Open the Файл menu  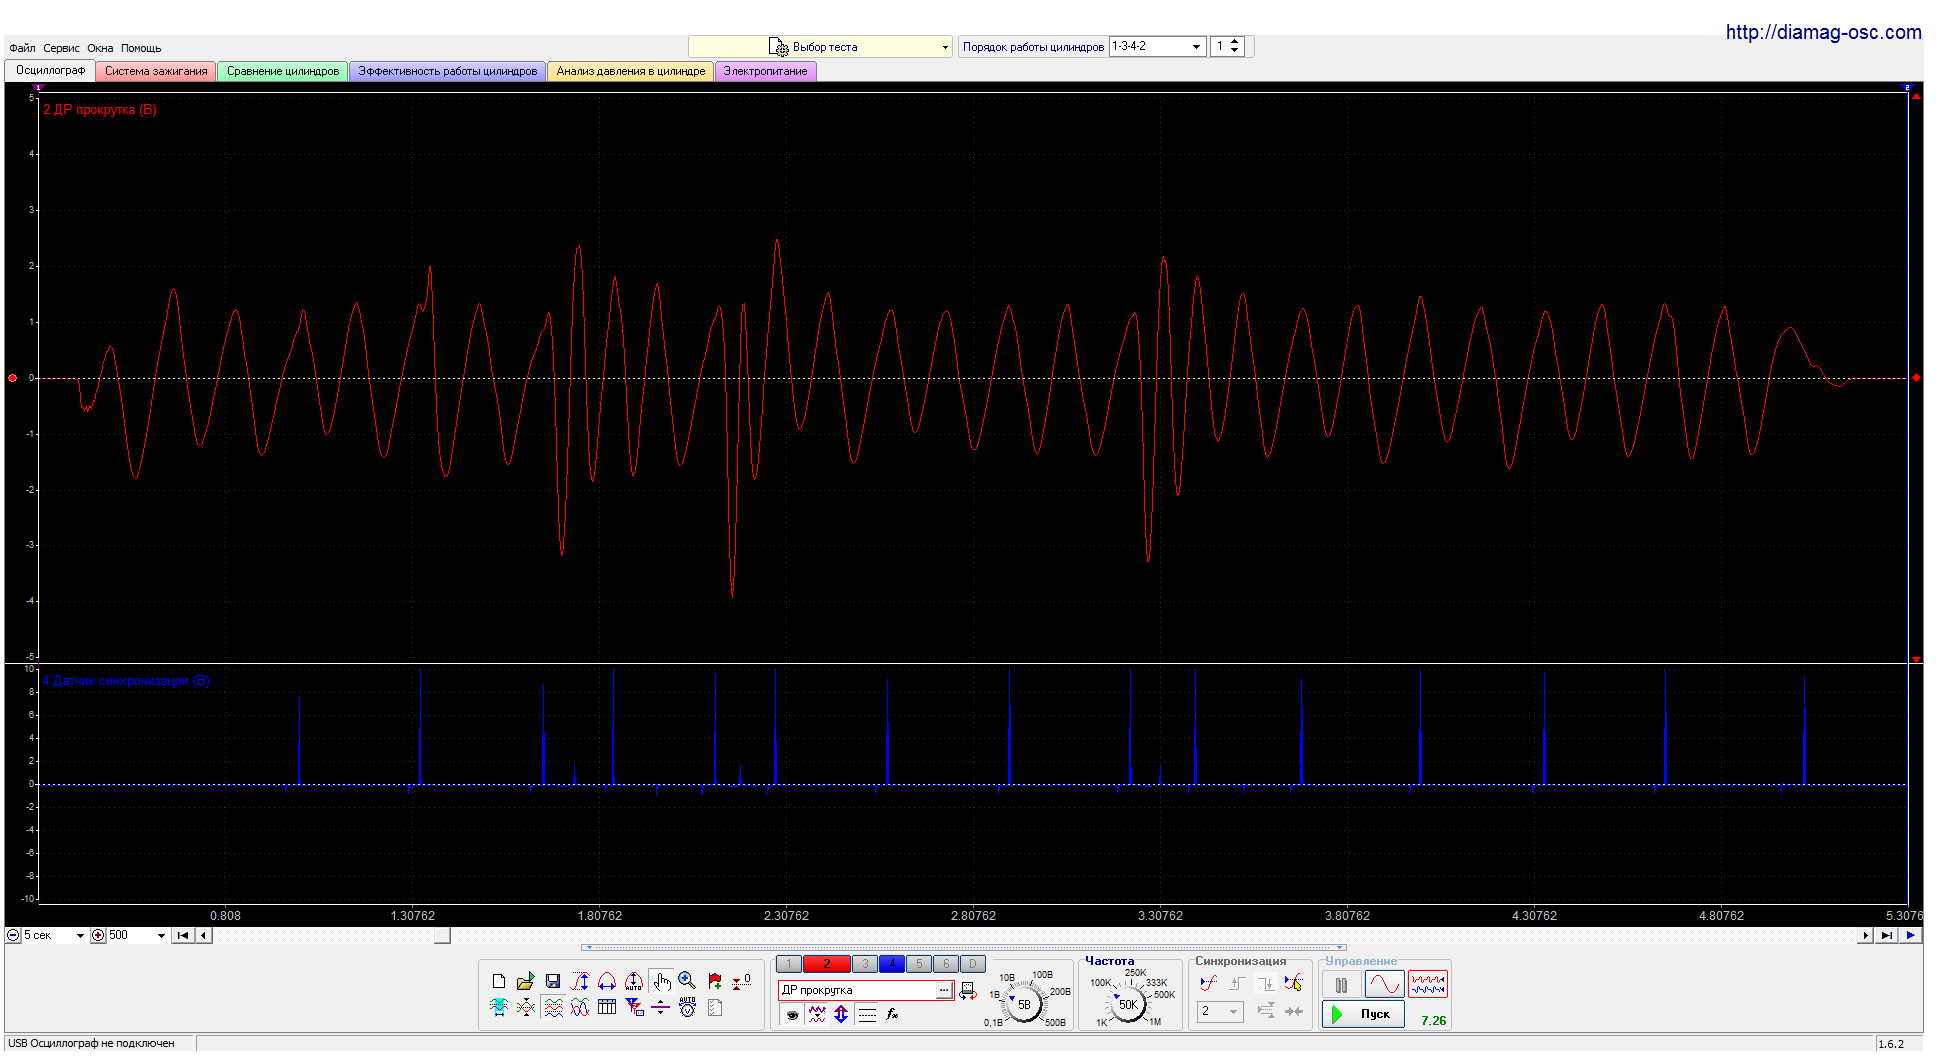[x=22, y=48]
